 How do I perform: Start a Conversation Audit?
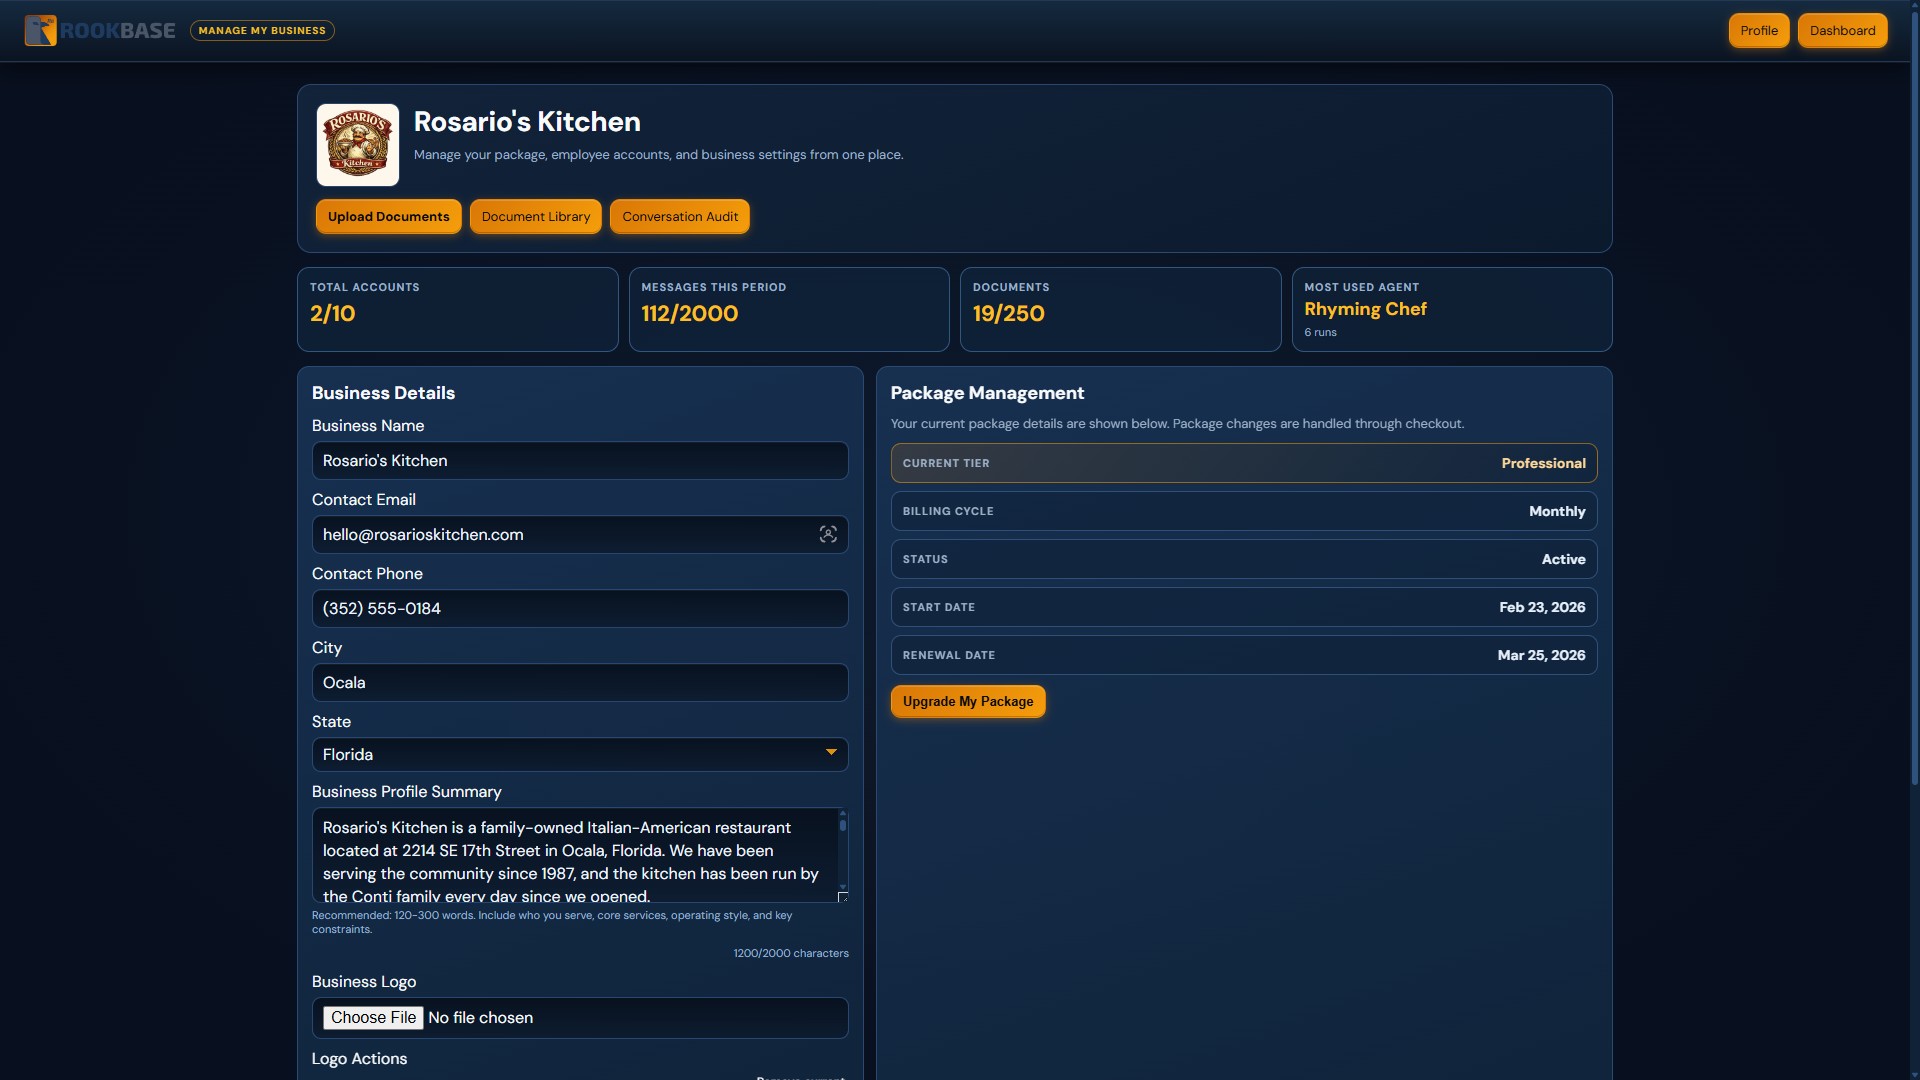pos(679,216)
